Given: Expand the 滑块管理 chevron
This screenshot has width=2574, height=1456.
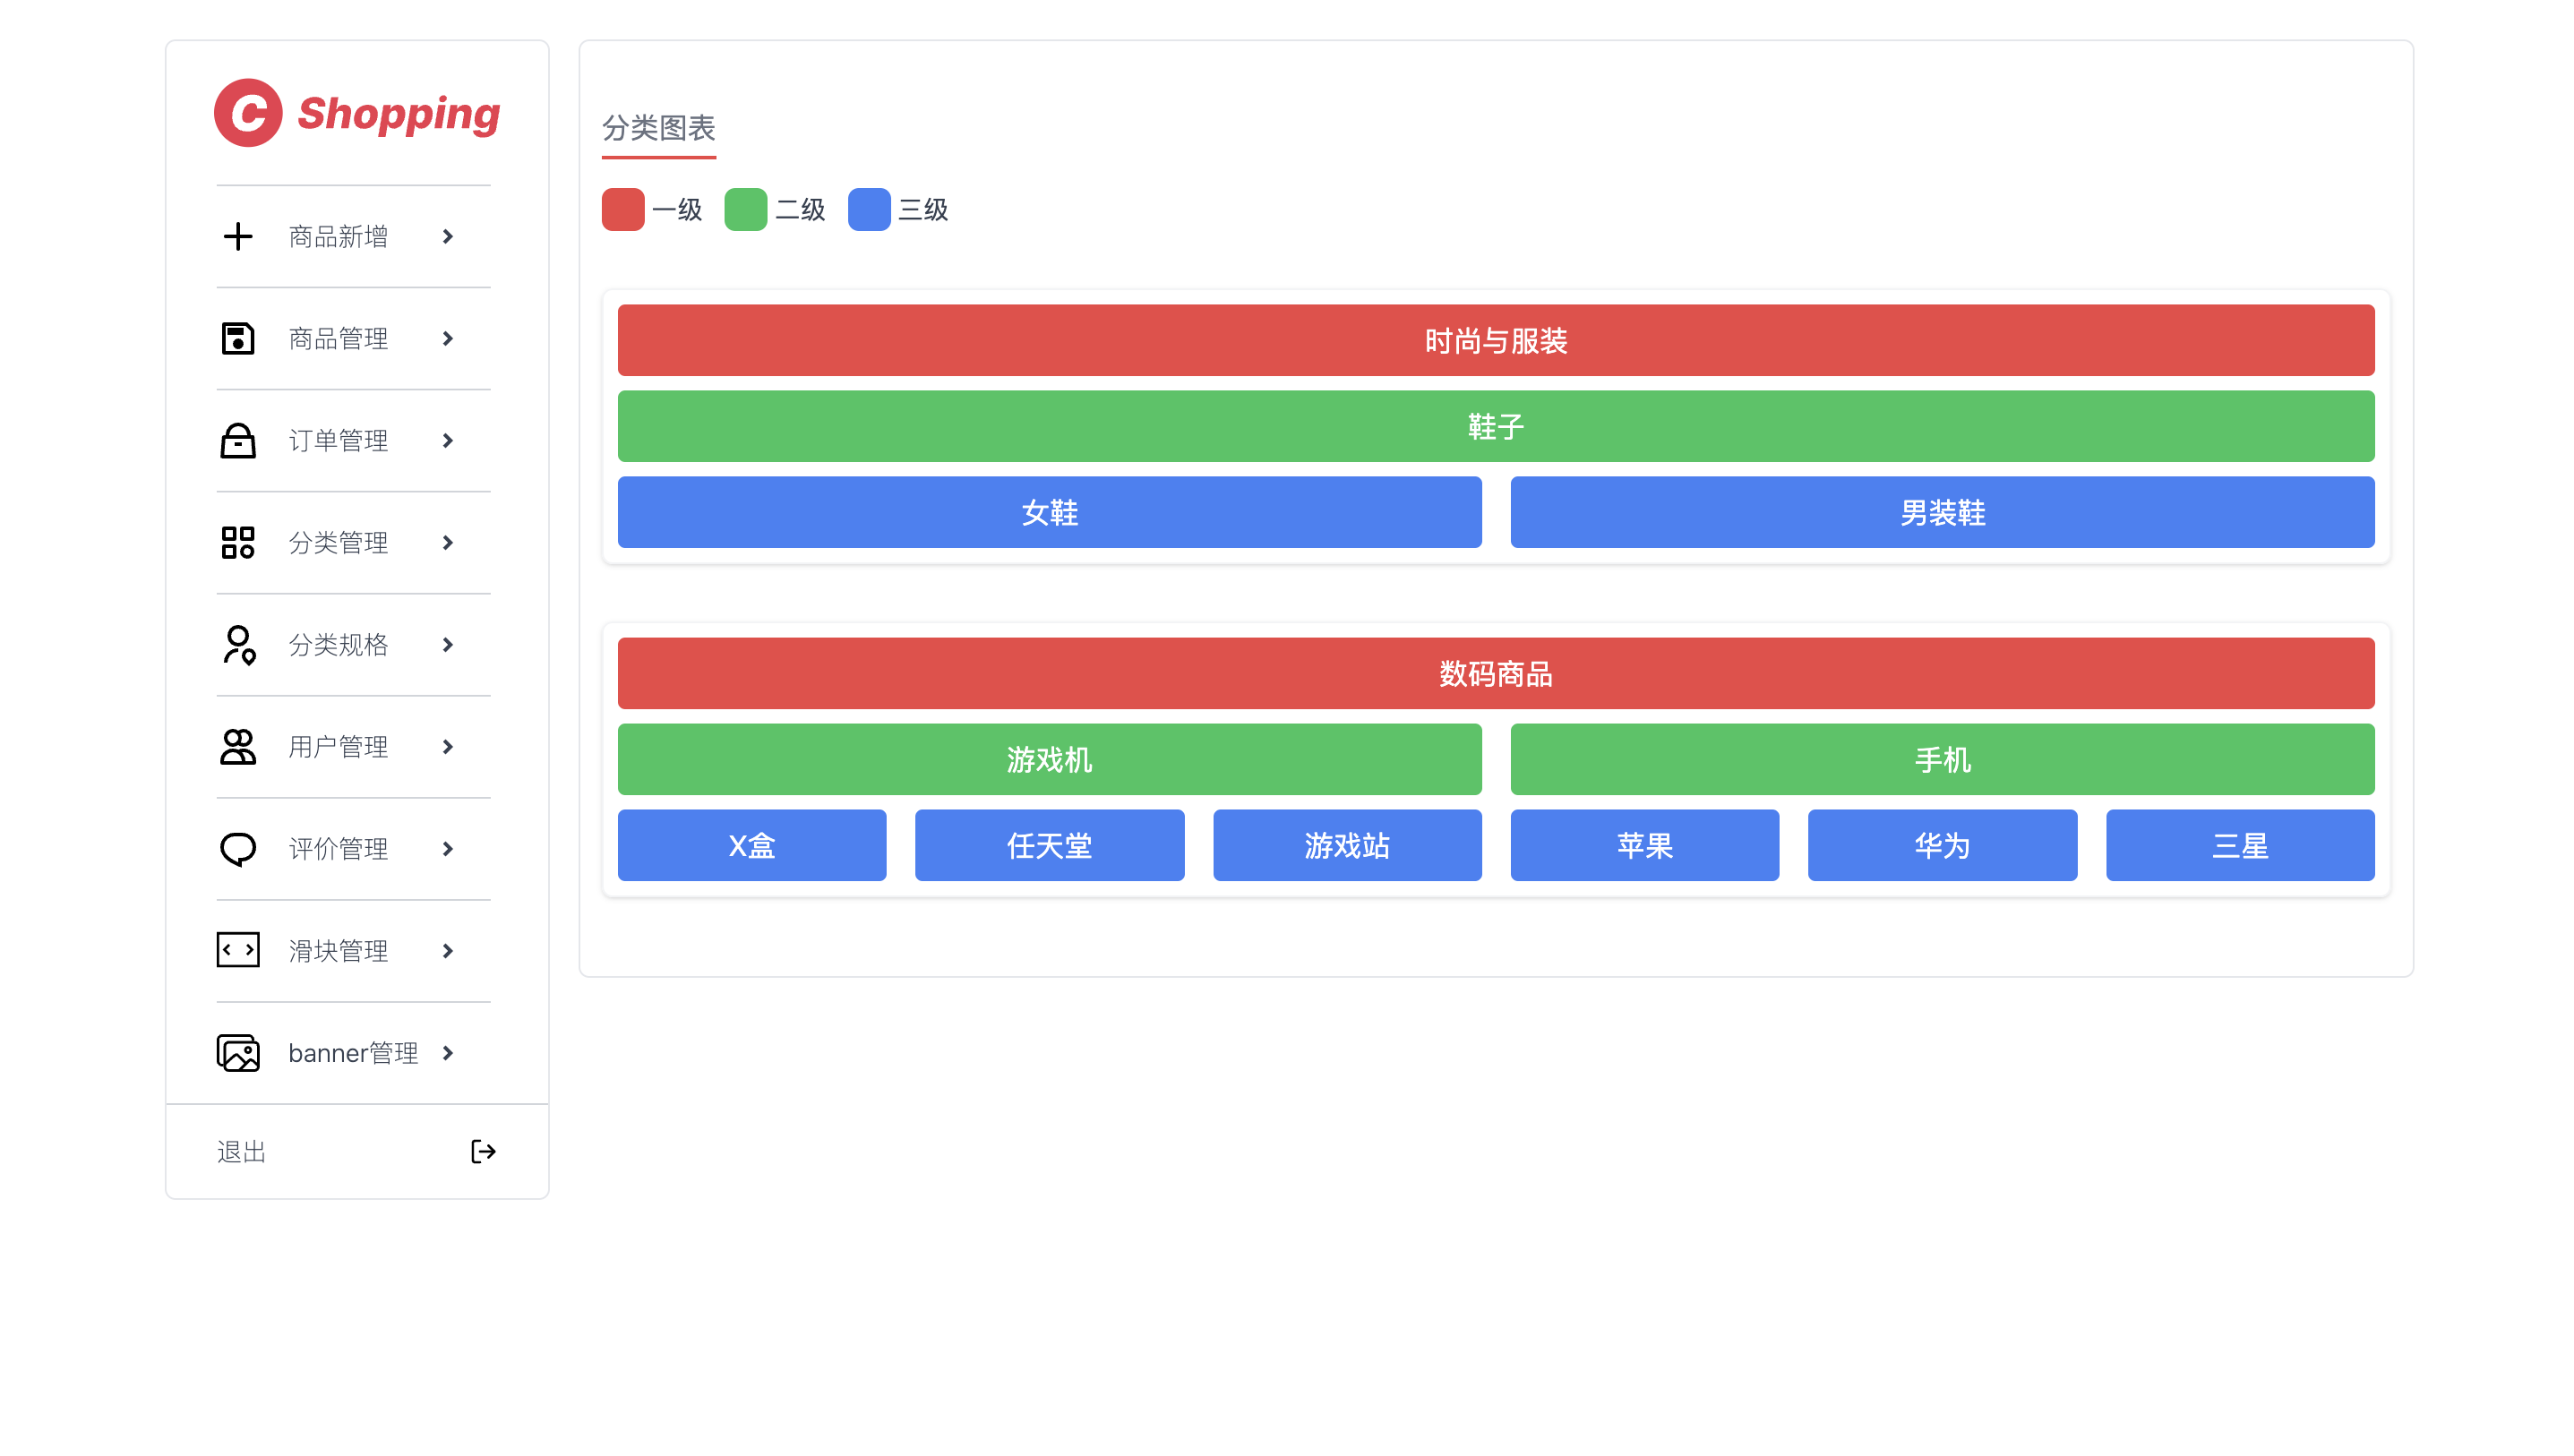Looking at the screenshot, I should point(448,951).
